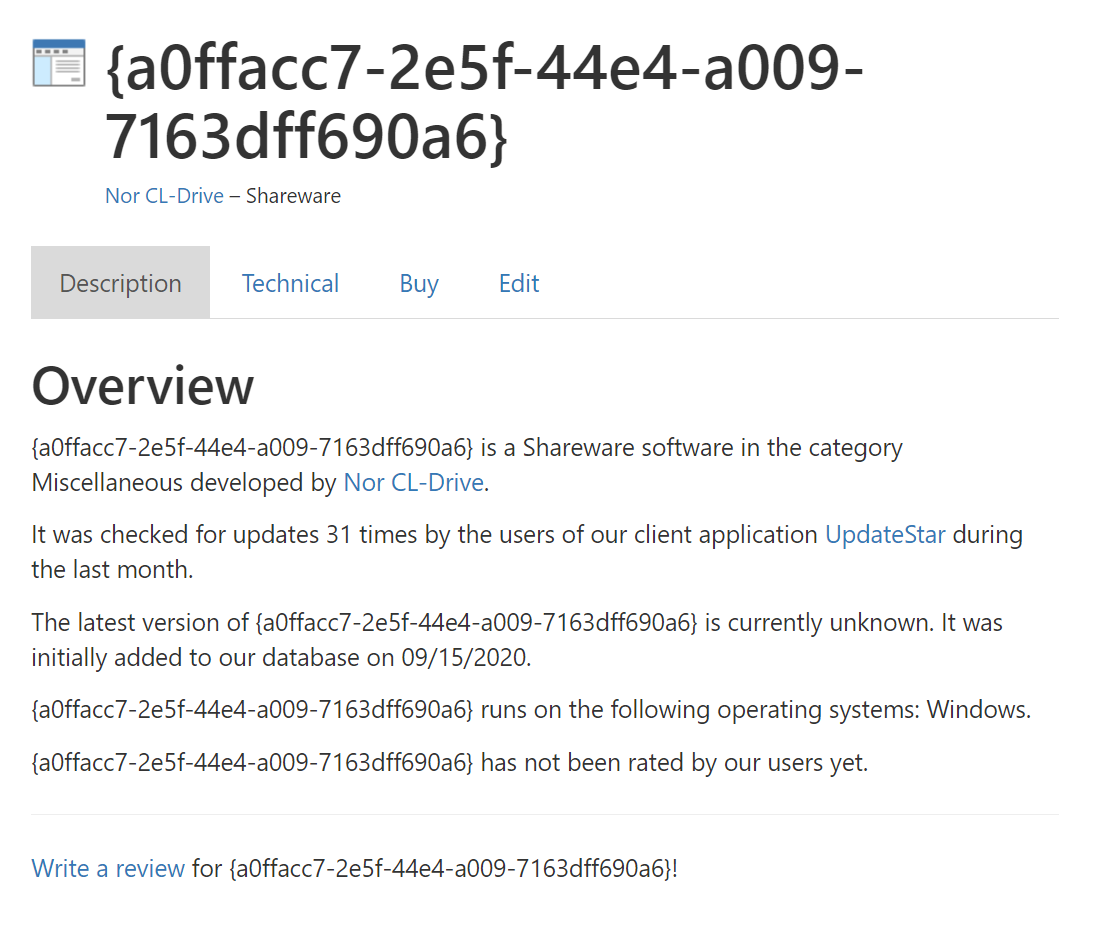This screenshot has height=940, width=1100.
Task: Click the word Windows in operating systems line
Action: point(976,710)
